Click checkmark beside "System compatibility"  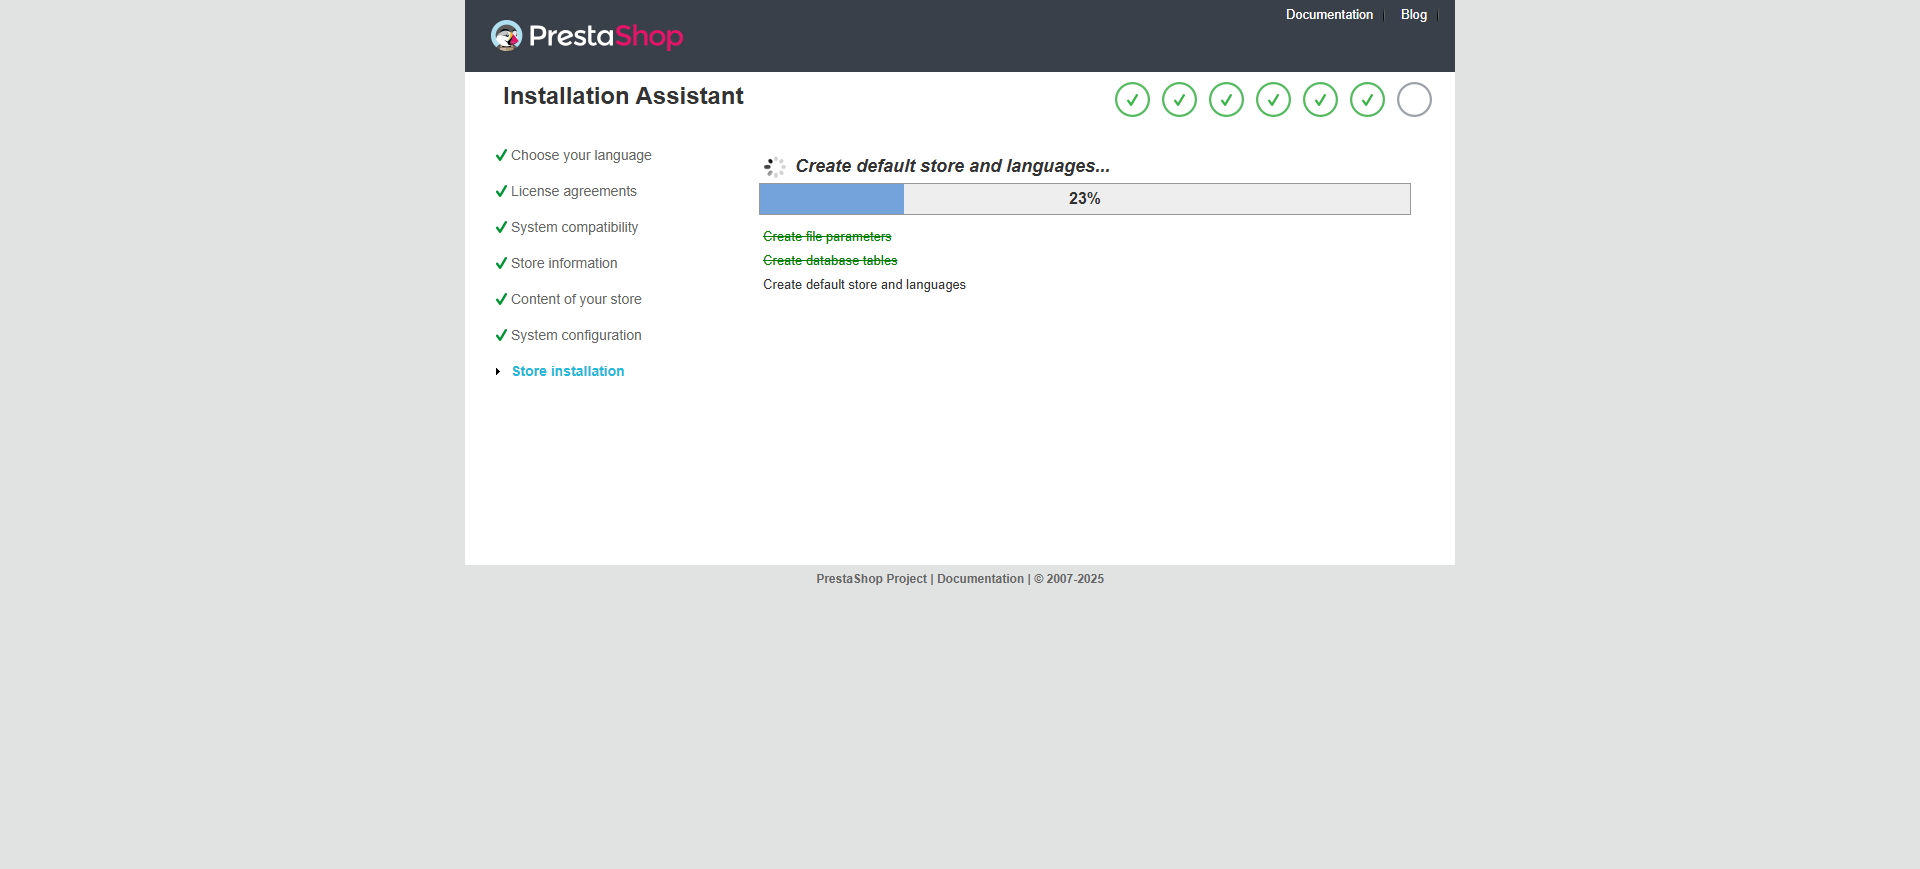coord(501,227)
